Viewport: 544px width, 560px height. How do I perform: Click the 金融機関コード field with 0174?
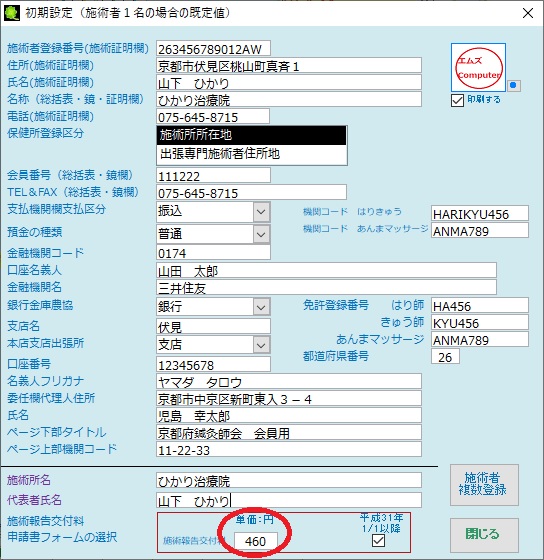point(213,252)
